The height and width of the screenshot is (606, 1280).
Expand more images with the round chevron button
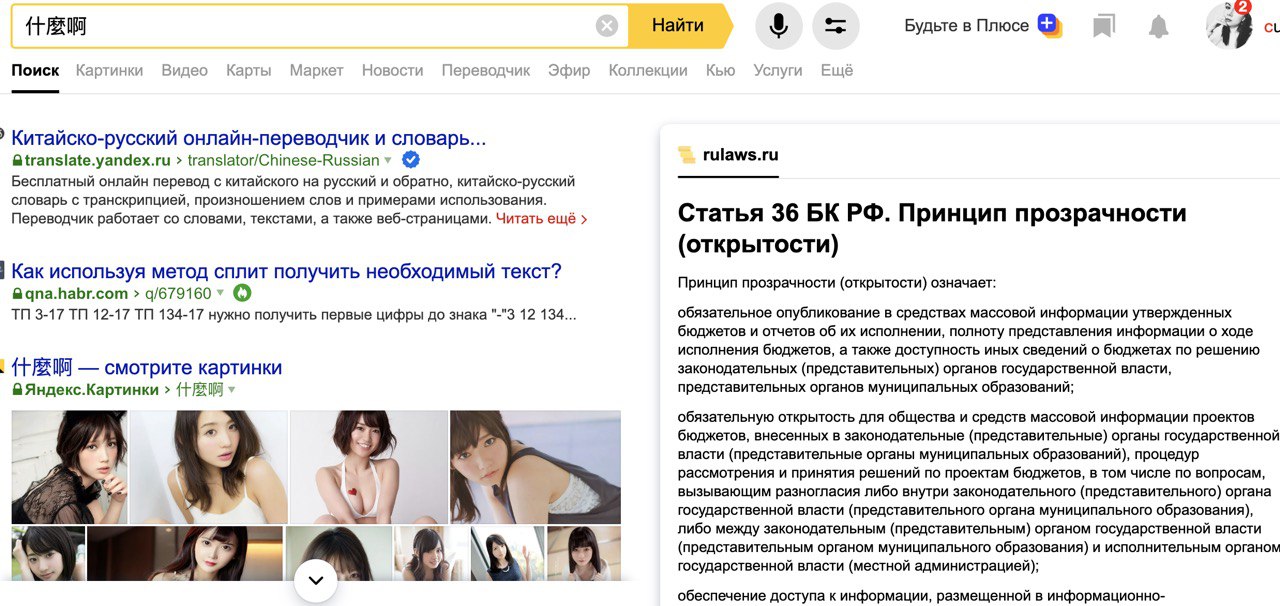[x=316, y=581]
